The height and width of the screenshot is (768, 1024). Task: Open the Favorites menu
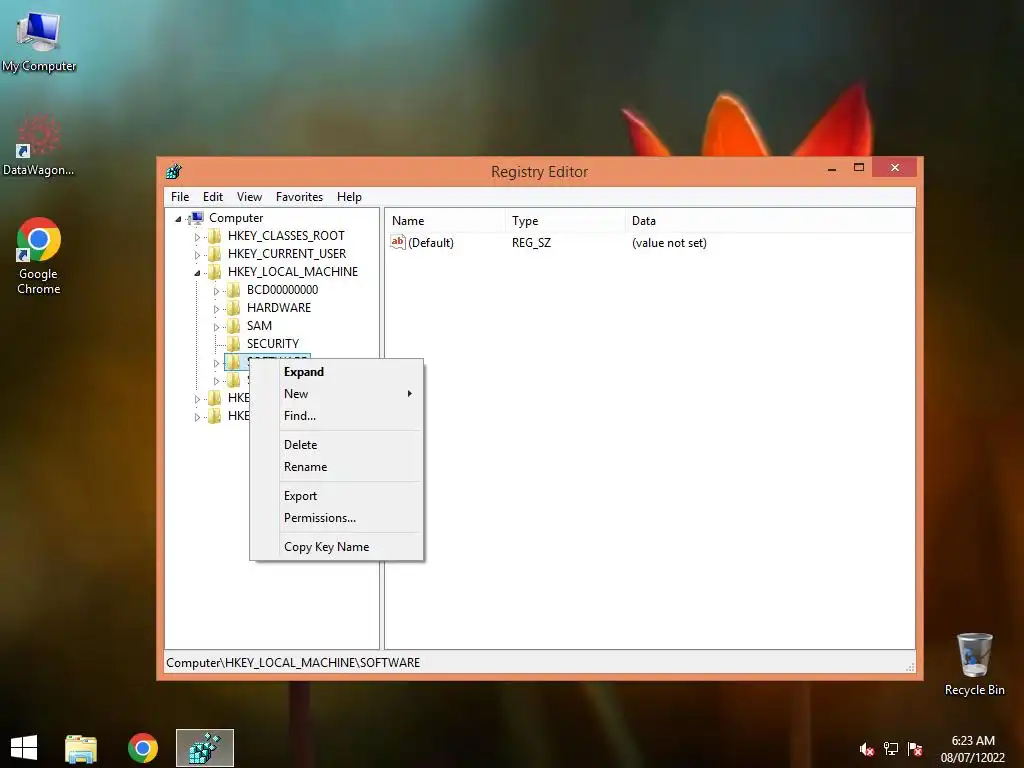tap(299, 197)
